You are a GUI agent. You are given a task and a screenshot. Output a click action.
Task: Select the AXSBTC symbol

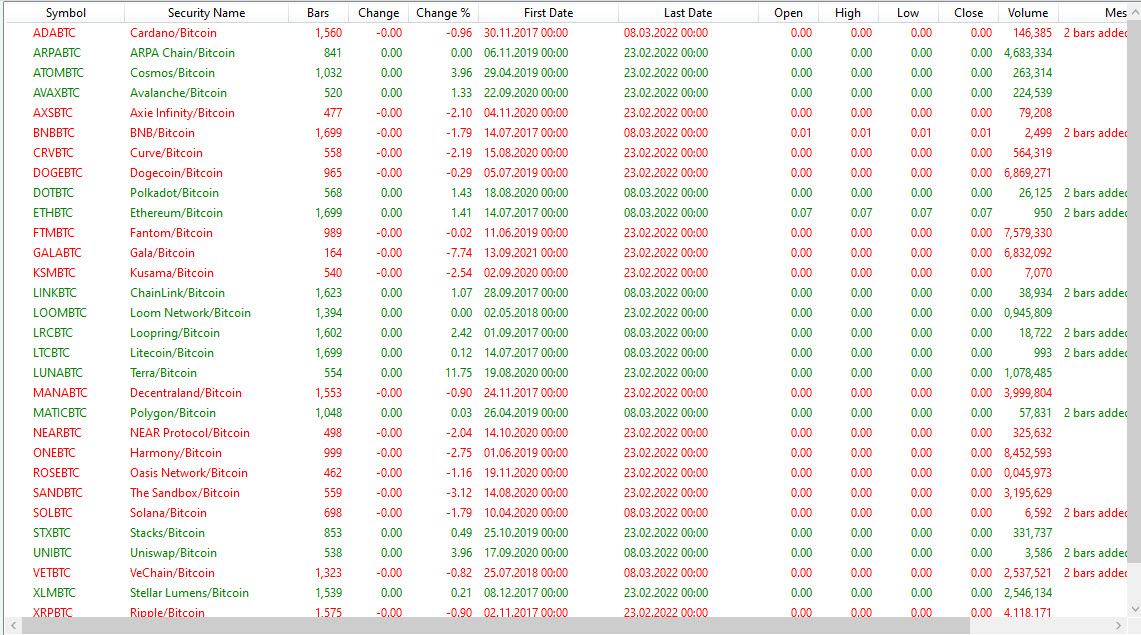point(52,113)
